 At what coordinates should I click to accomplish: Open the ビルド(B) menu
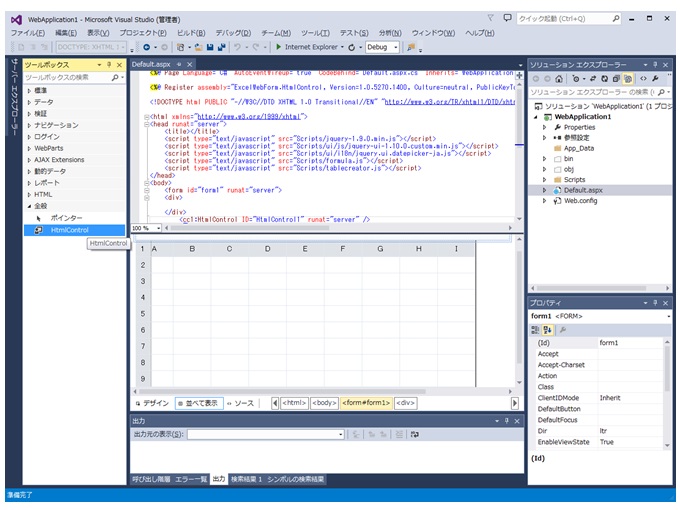(x=191, y=33)
